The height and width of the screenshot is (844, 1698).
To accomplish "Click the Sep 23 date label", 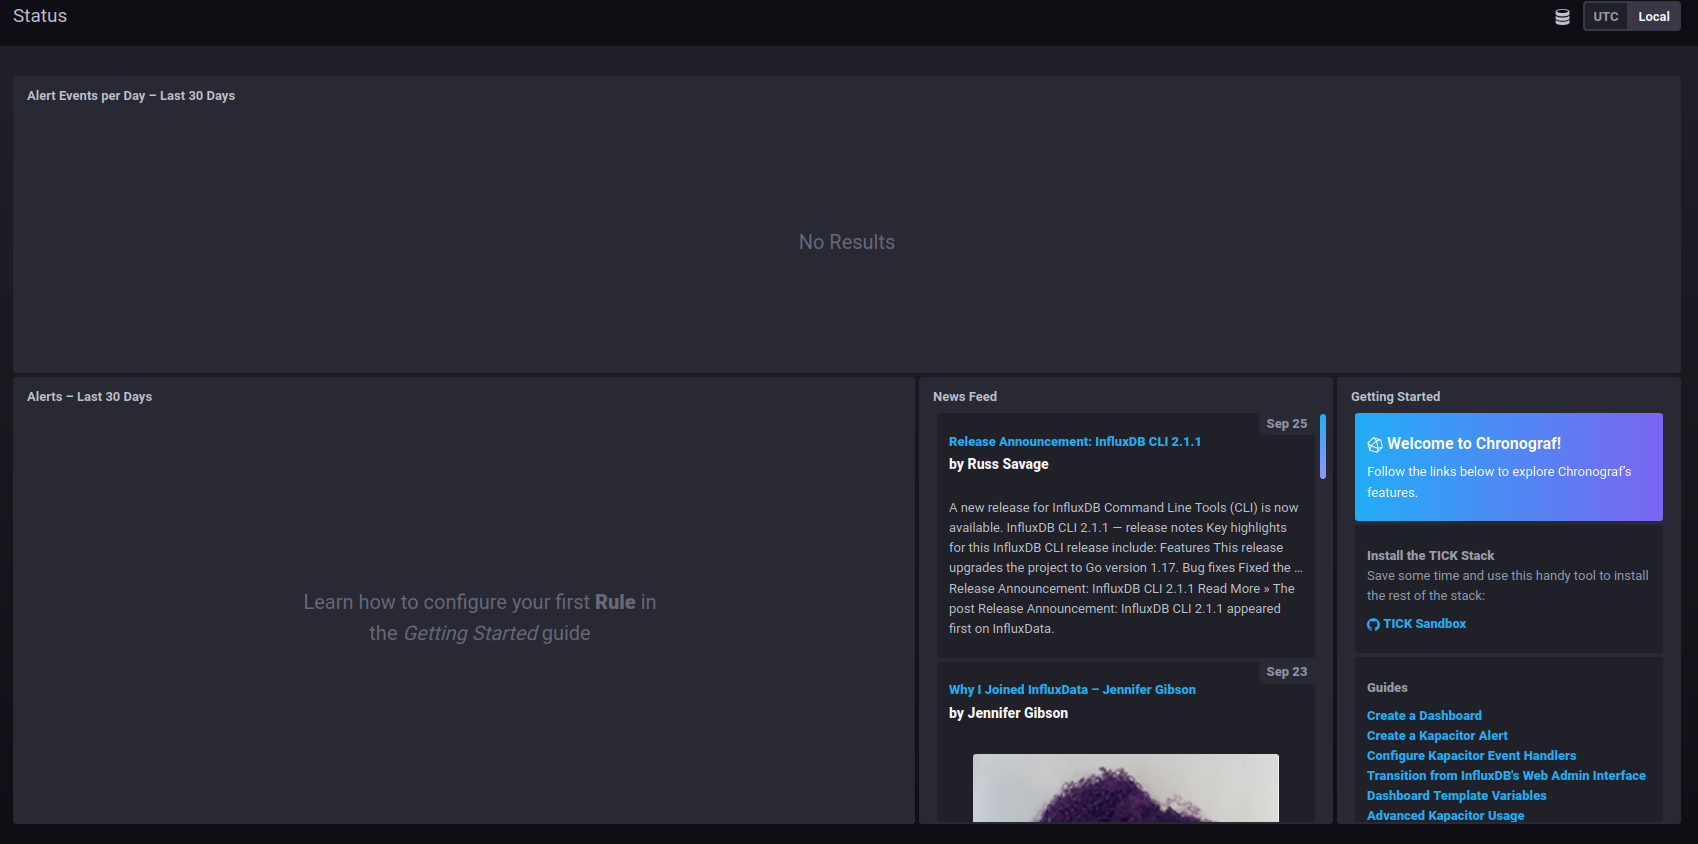I will pyautogui.click(x=1286, y=672).
